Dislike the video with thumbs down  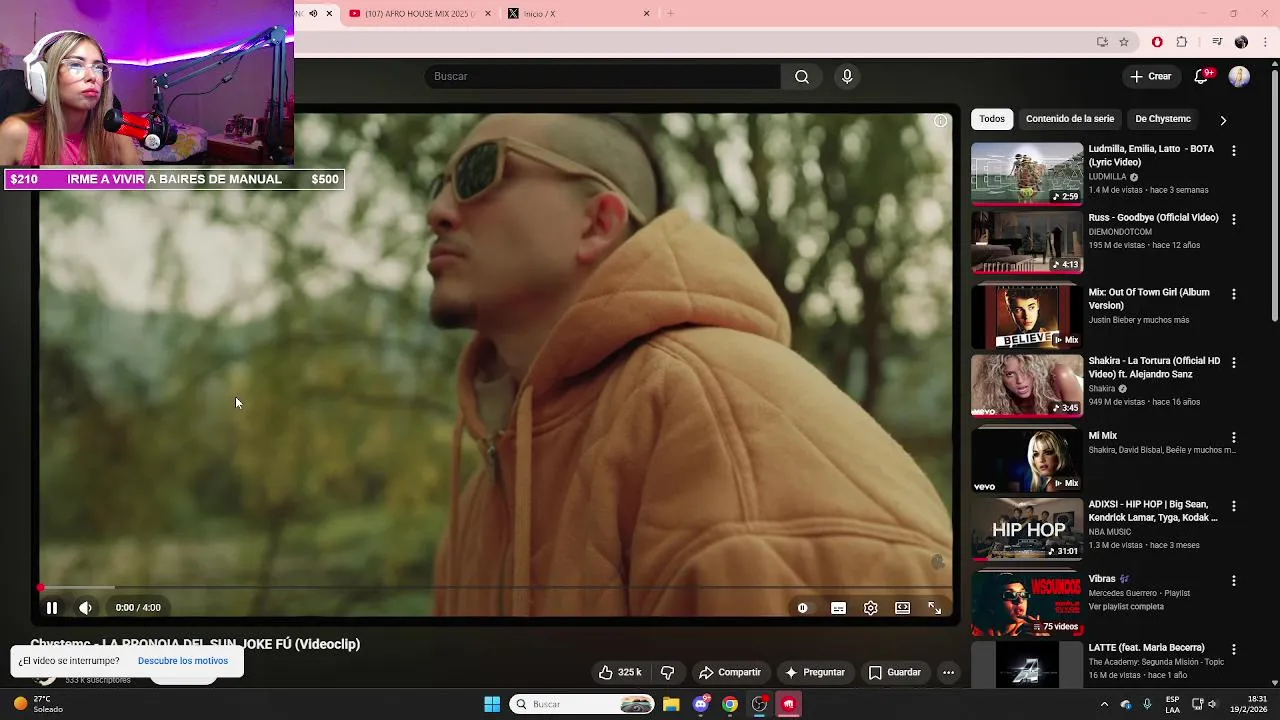[x=667, y=672]
